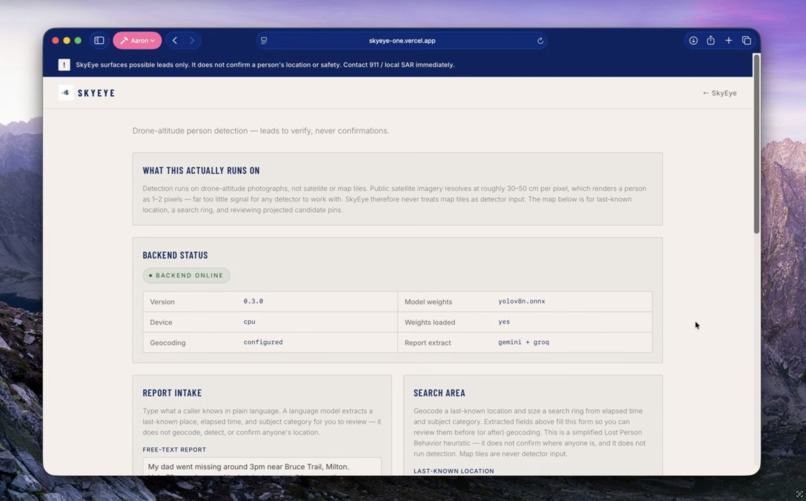Select the device value cpu
This screenshot has height=501, width=806.
coord(249,322)
